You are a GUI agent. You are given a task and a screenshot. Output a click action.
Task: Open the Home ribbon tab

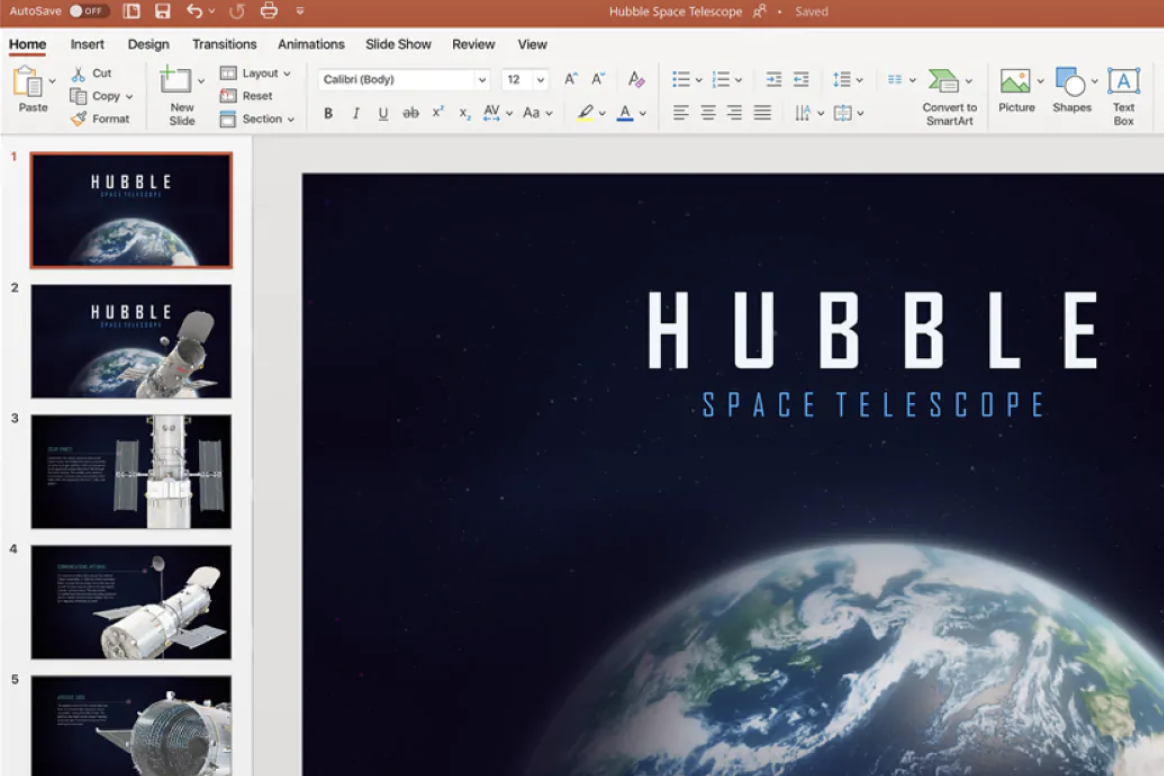pos(27,45)
